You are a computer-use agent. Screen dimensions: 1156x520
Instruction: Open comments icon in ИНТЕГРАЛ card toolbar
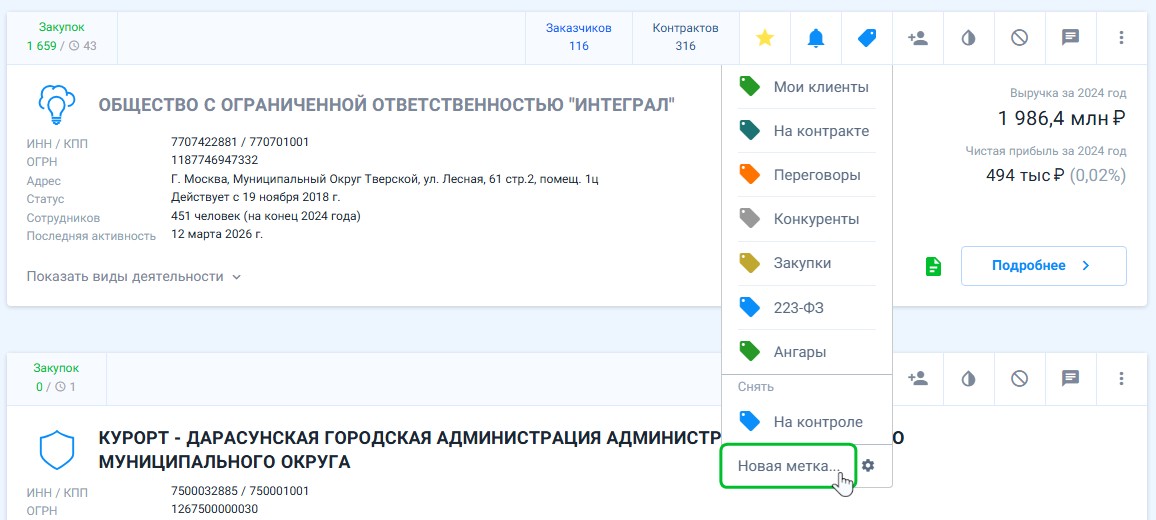[x=1070, y=38]
